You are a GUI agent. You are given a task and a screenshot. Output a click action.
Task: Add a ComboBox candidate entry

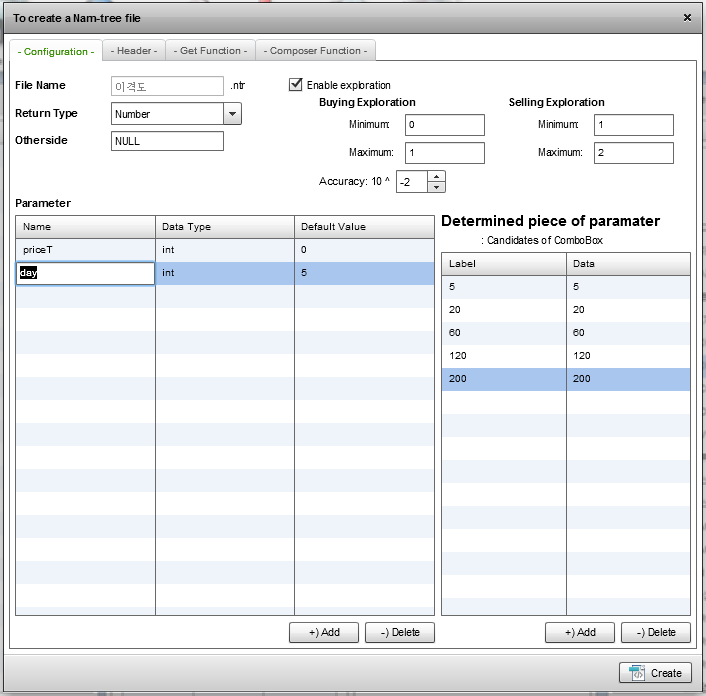[x=580, y=632]
